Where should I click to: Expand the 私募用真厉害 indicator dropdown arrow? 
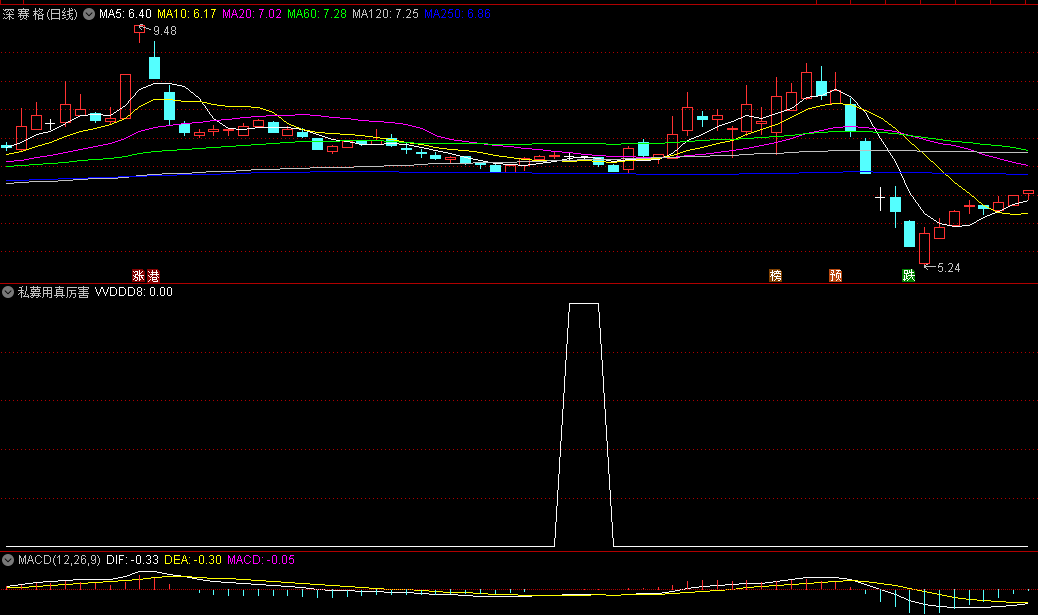coord(8,293)
